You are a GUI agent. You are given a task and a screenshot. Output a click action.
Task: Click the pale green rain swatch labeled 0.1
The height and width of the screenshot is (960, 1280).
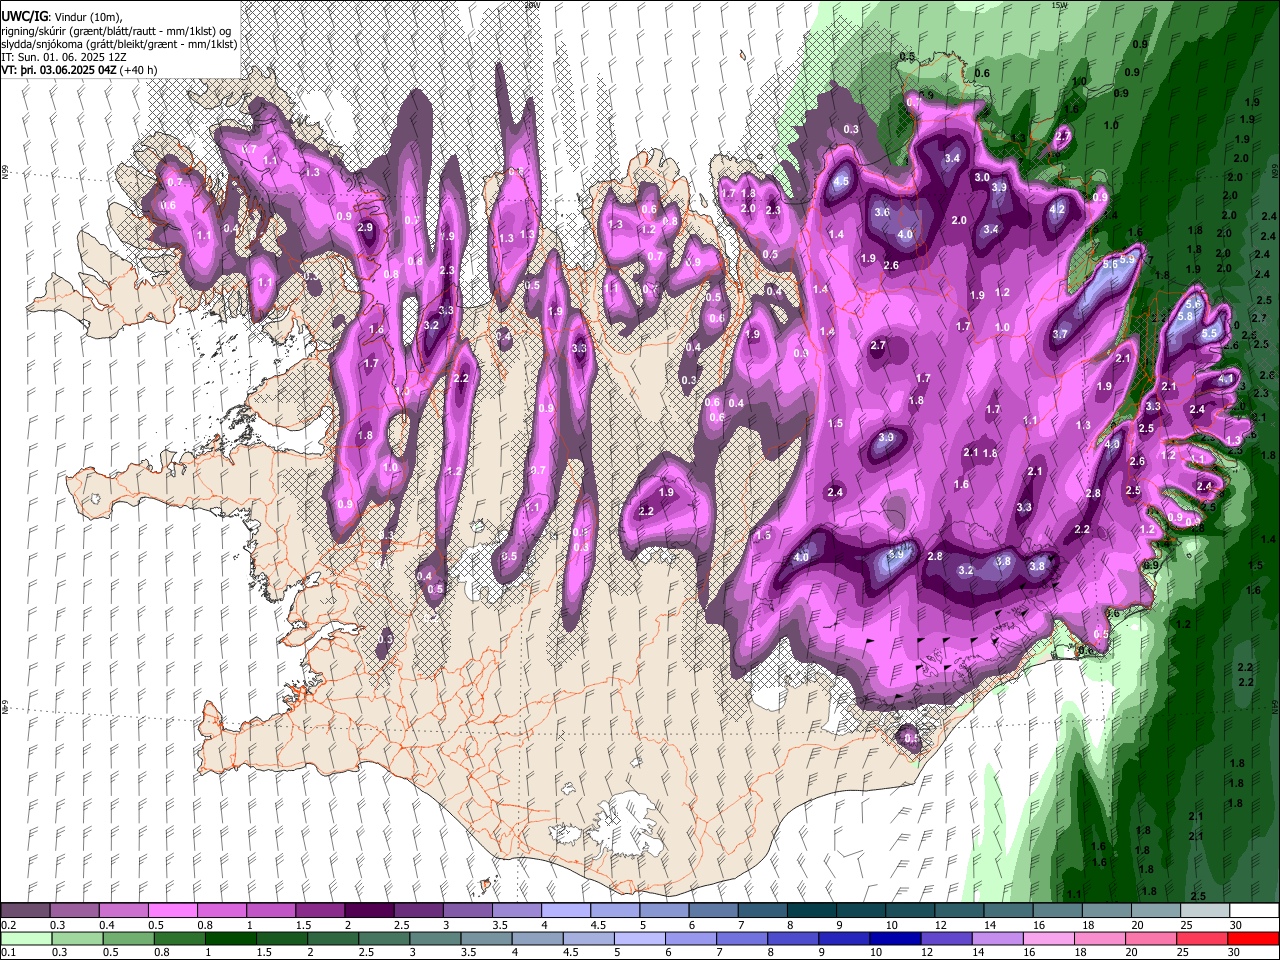click(25, 938)
